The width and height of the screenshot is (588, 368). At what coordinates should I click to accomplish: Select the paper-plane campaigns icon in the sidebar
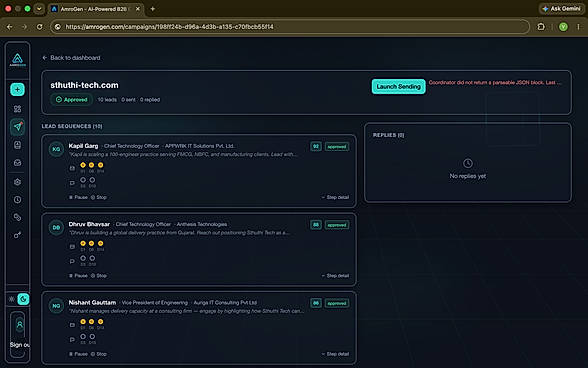[x=18, y=127]
